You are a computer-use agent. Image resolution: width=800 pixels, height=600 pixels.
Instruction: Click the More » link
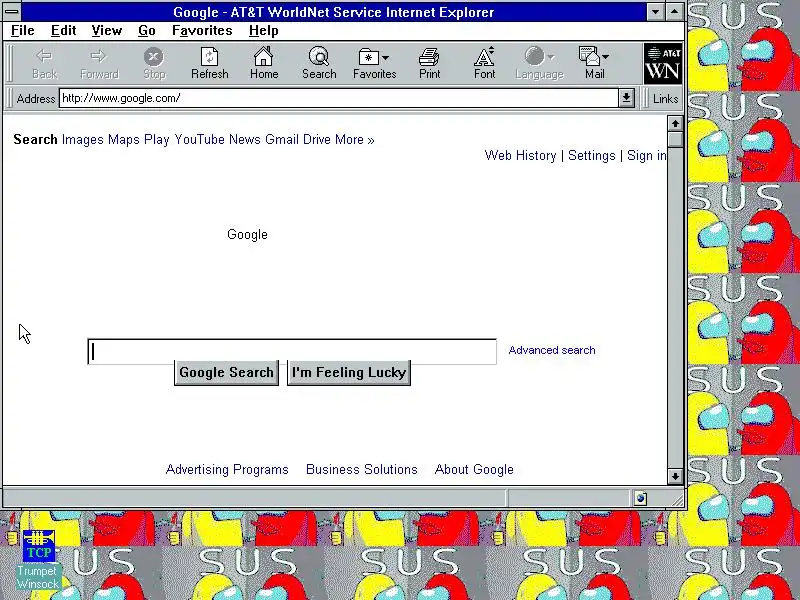[355, 140]
